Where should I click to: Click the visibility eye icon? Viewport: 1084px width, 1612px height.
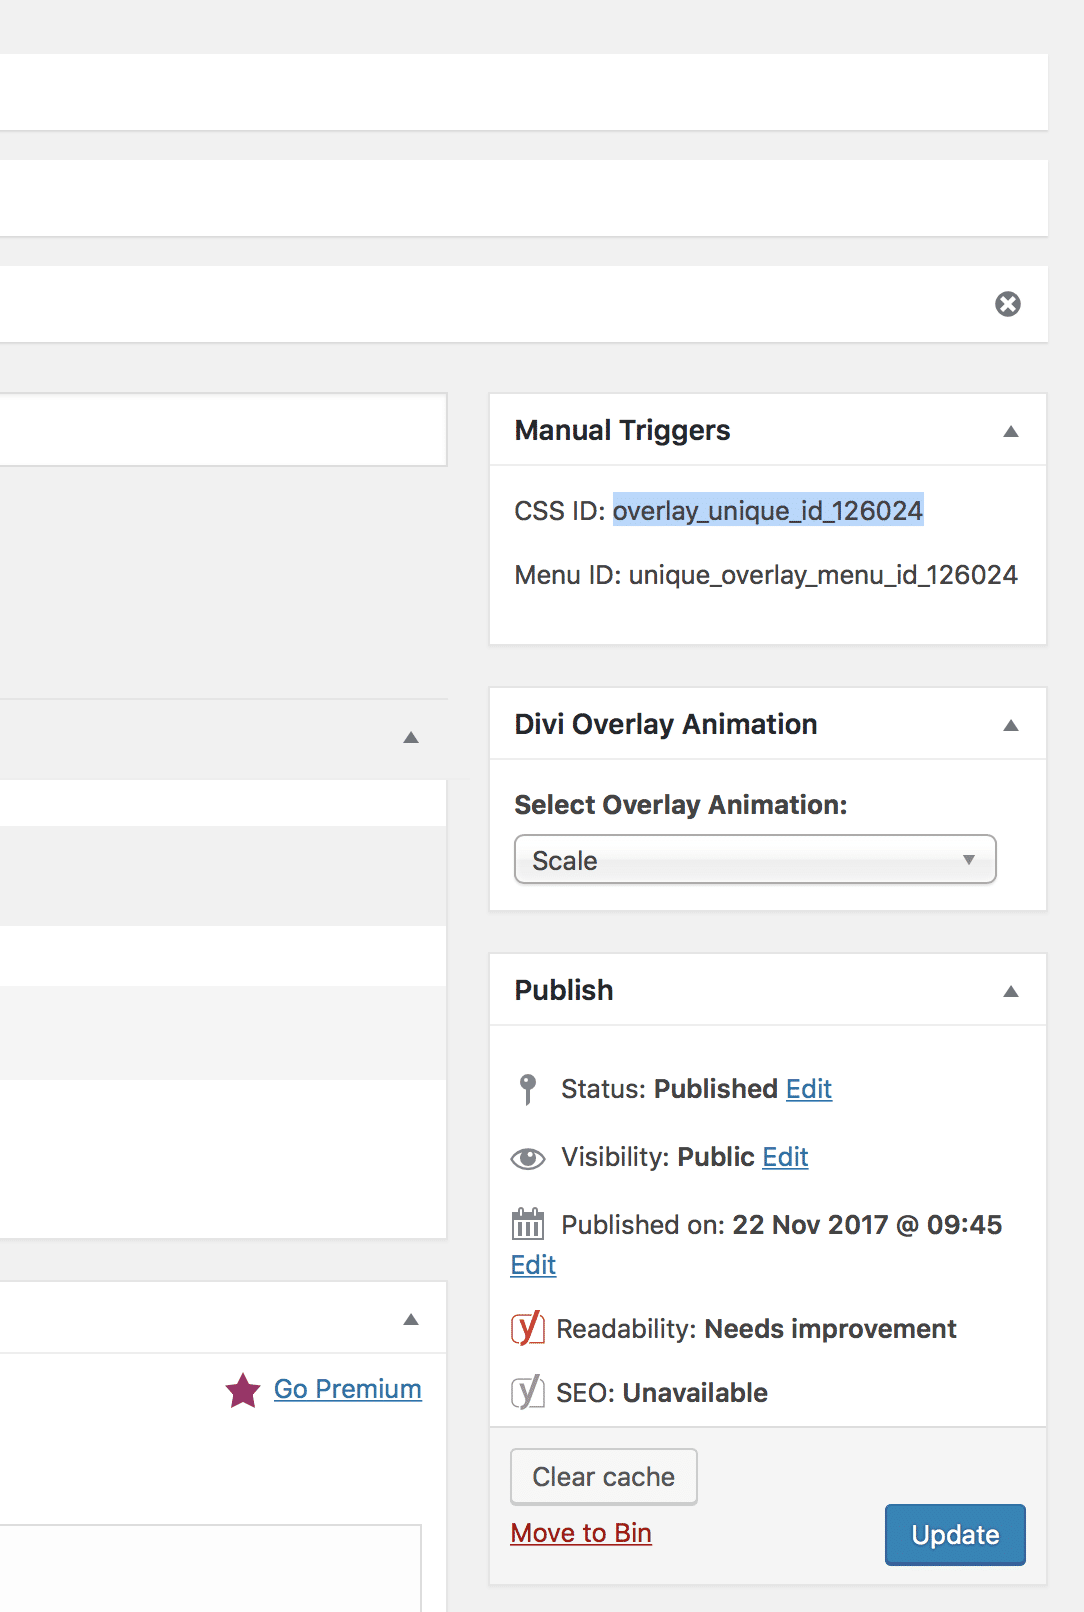click(x=528, y=1158)
